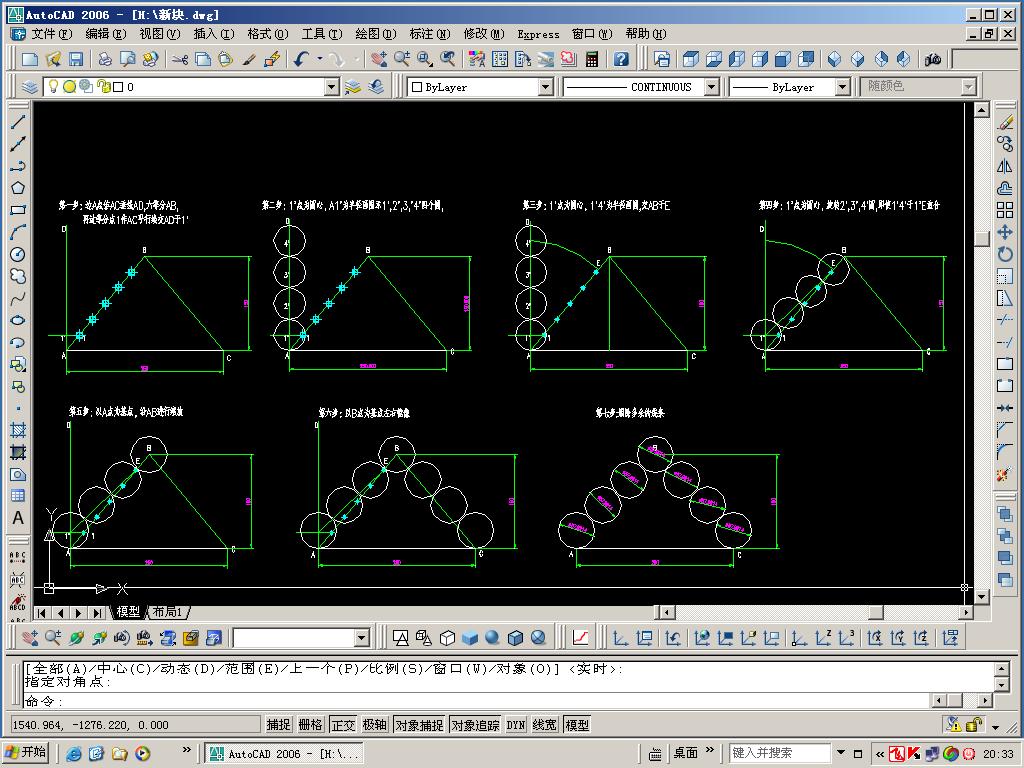1024x768 pixels.
Task: Click the Undo arrow icon
Action: tap(300, 59)
